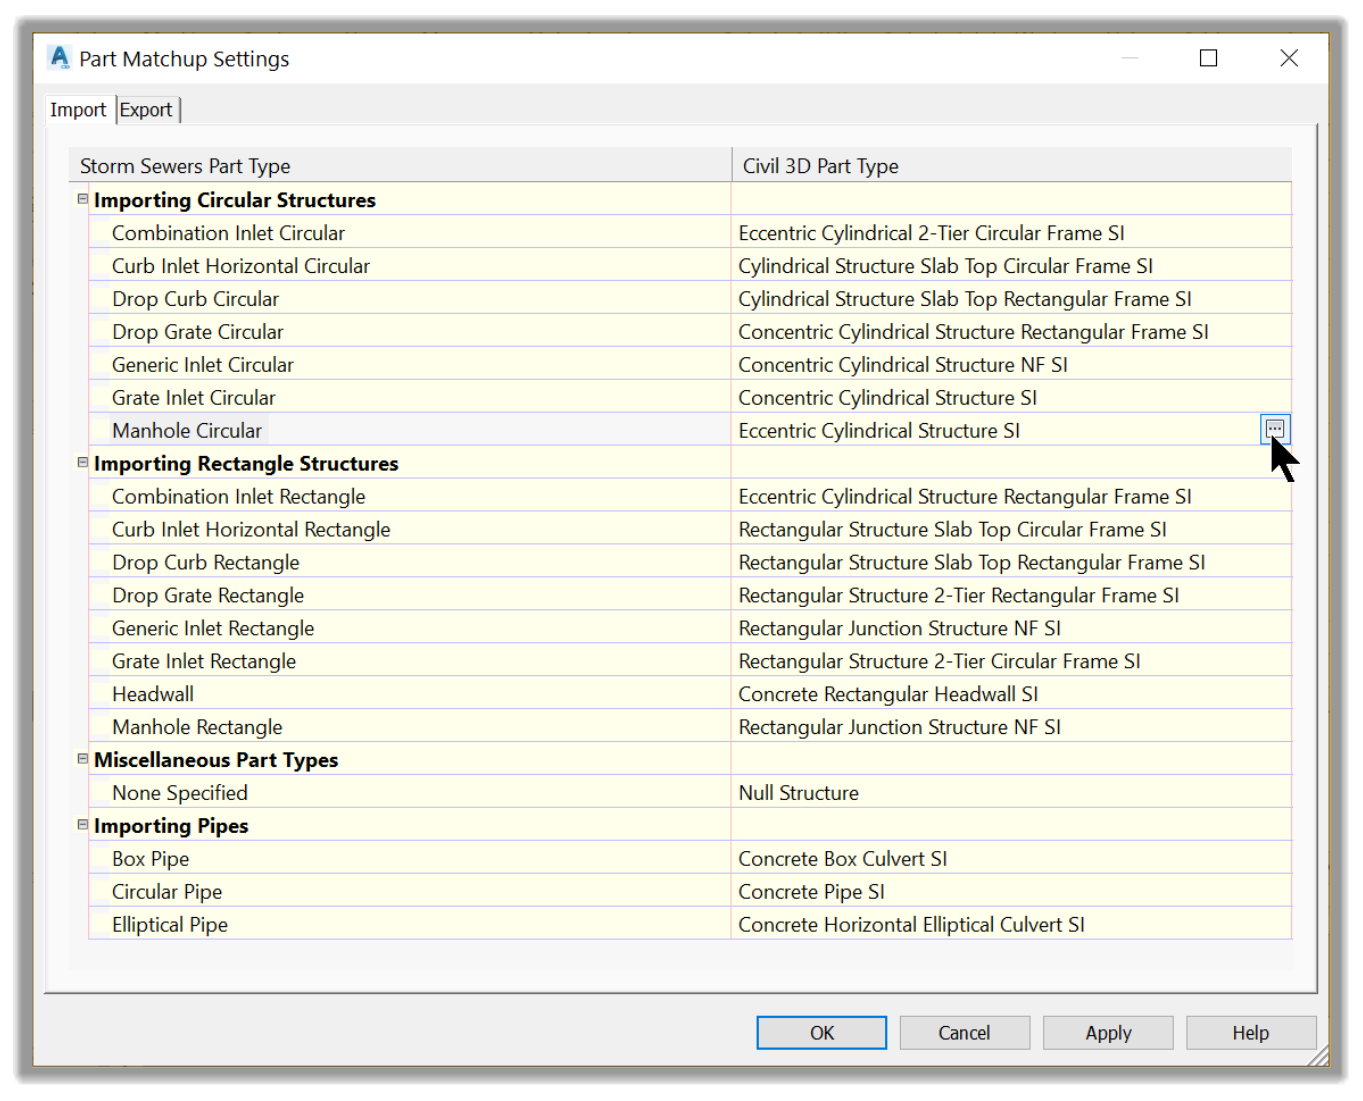Viewport: 1363px width, 1101px height.
Task: Switch to the Export tab
Action: 146,110
